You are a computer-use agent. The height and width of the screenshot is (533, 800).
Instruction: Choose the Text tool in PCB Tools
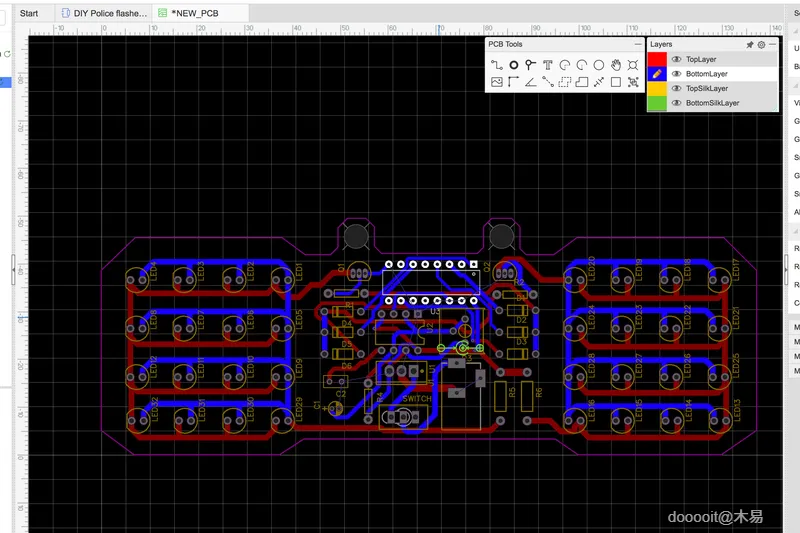pyautogui.click(x=547, y=65)
